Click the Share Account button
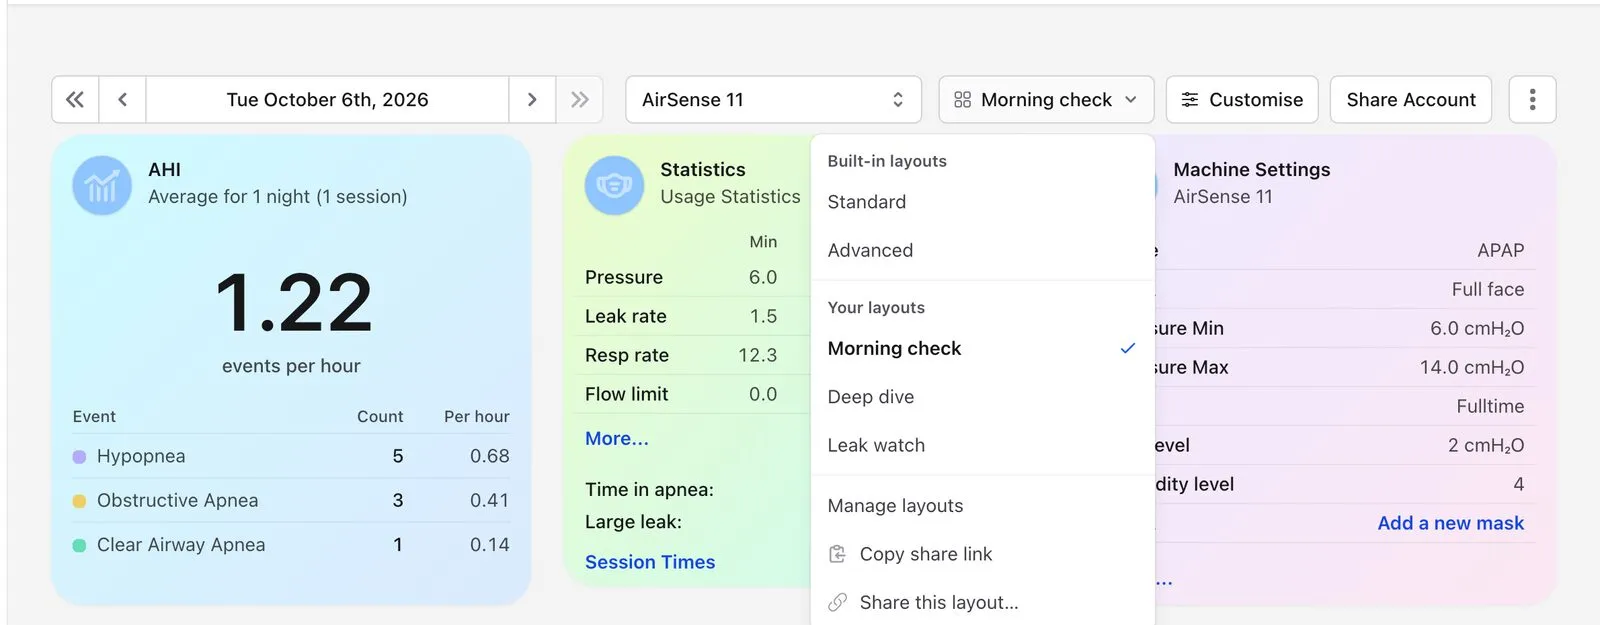This screenshot has height=625, width=1600. coord(1411,100)
